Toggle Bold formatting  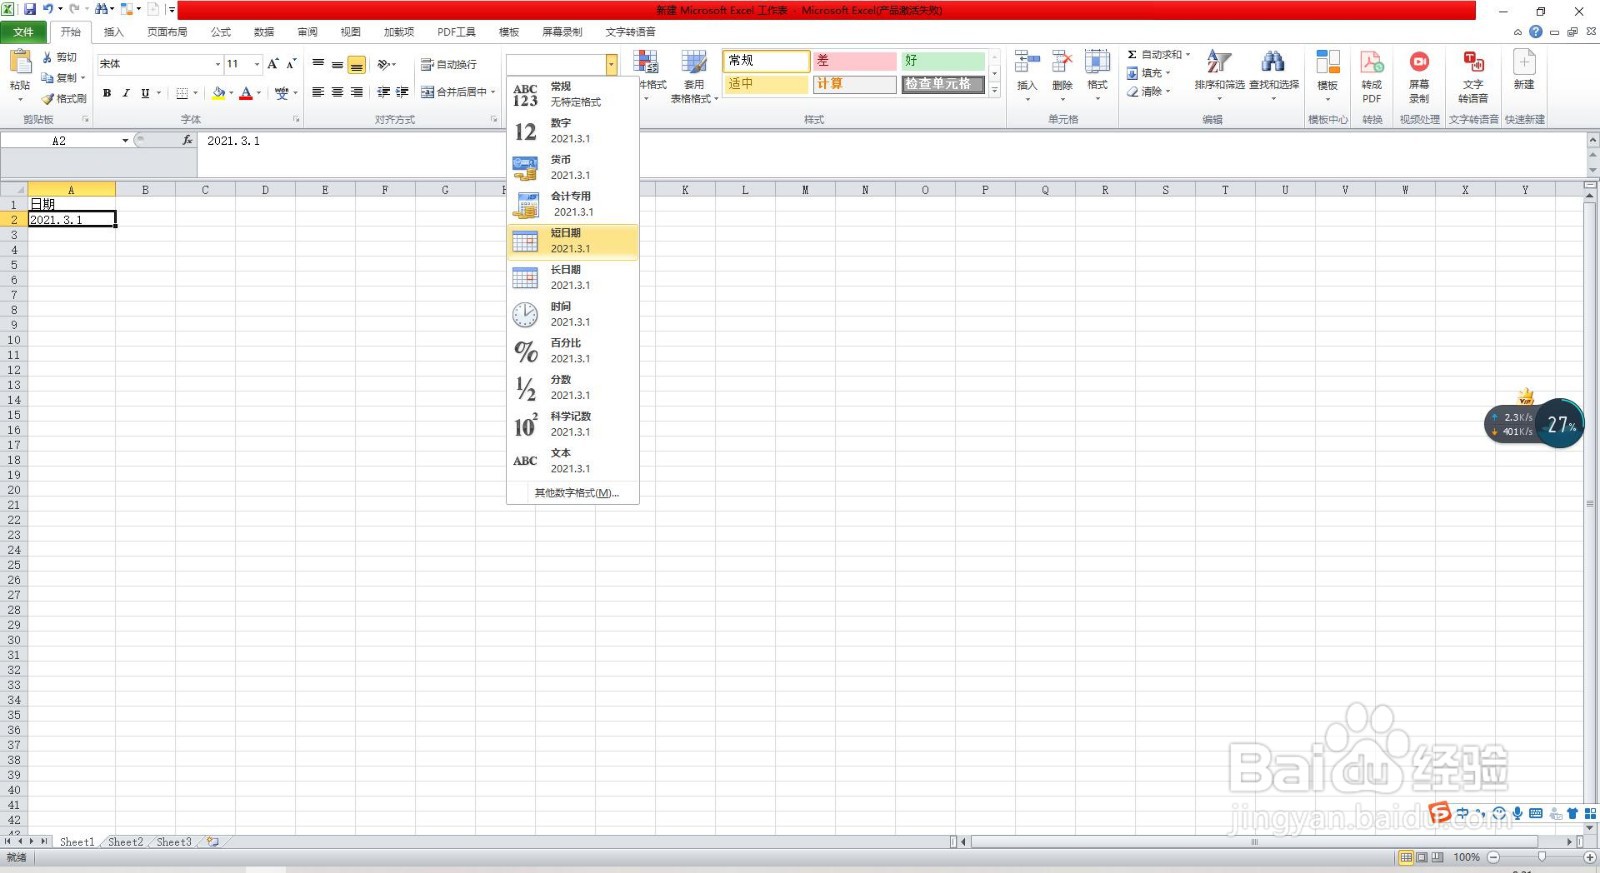(x=107, y=93)
